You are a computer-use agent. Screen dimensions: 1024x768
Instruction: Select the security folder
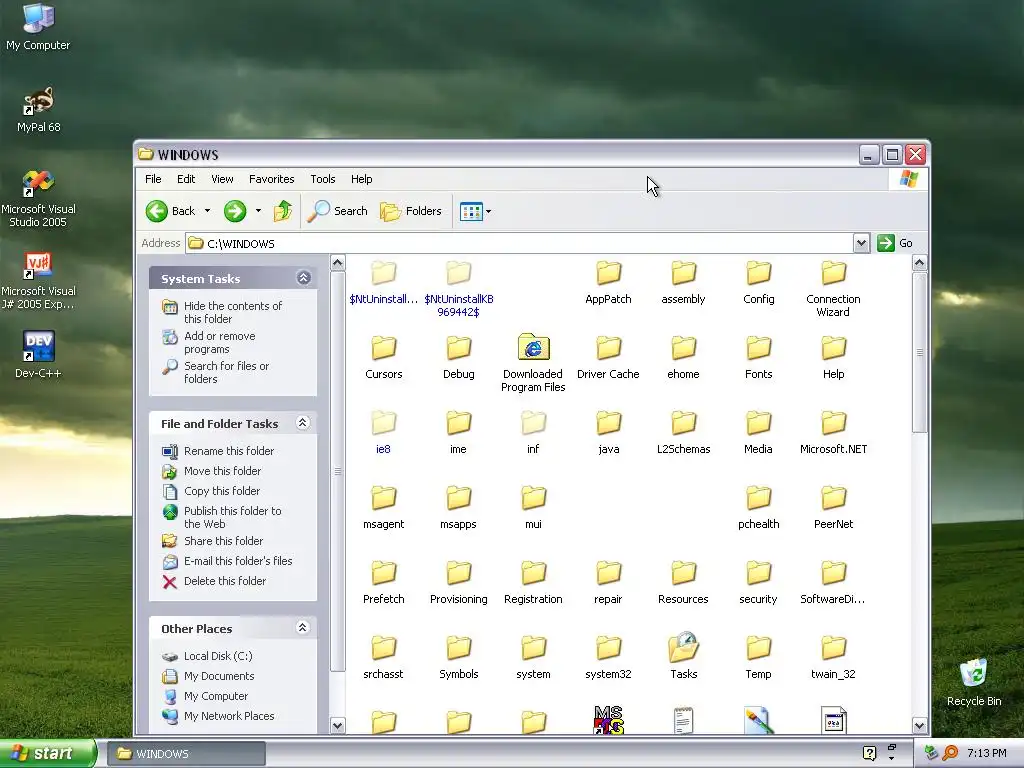[758, 583]
